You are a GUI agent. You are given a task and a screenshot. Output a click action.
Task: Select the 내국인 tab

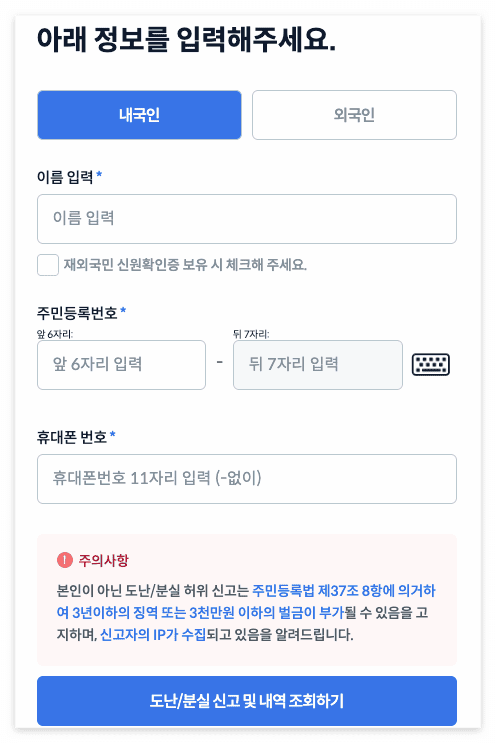pyautogui.click(x=139, y=115)
